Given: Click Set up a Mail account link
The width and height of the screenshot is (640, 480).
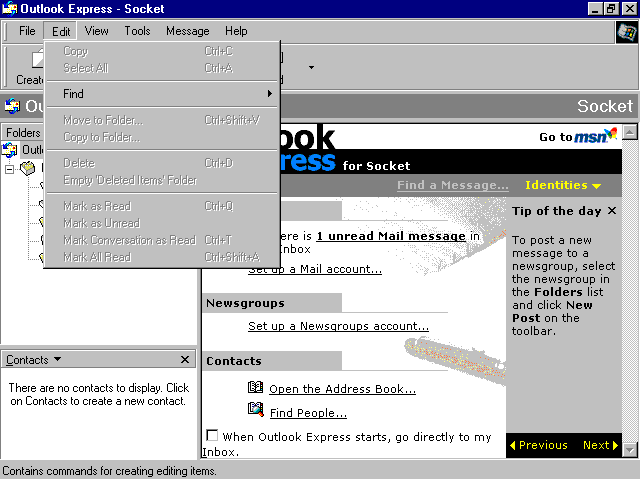Looking at the screenshot, I should [x=315, y=269].
